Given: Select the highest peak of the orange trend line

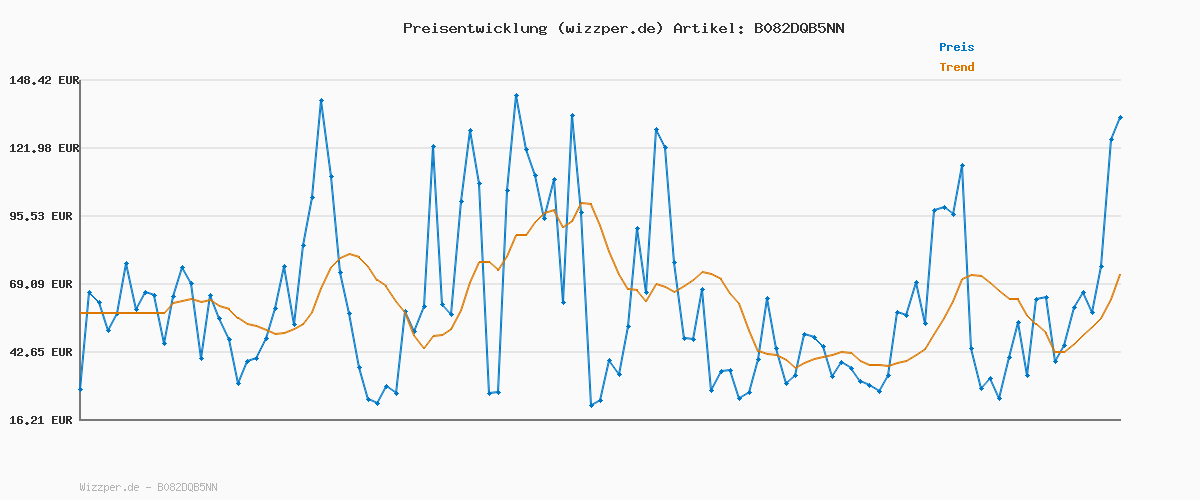Looking at the screenshot, I should coord(583,203).
